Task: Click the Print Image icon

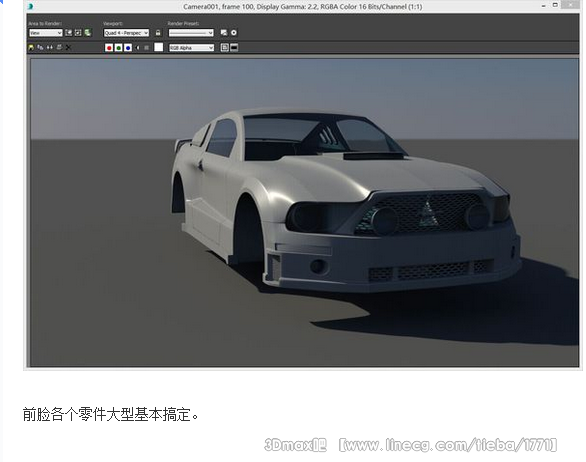Action: point(59,47)
